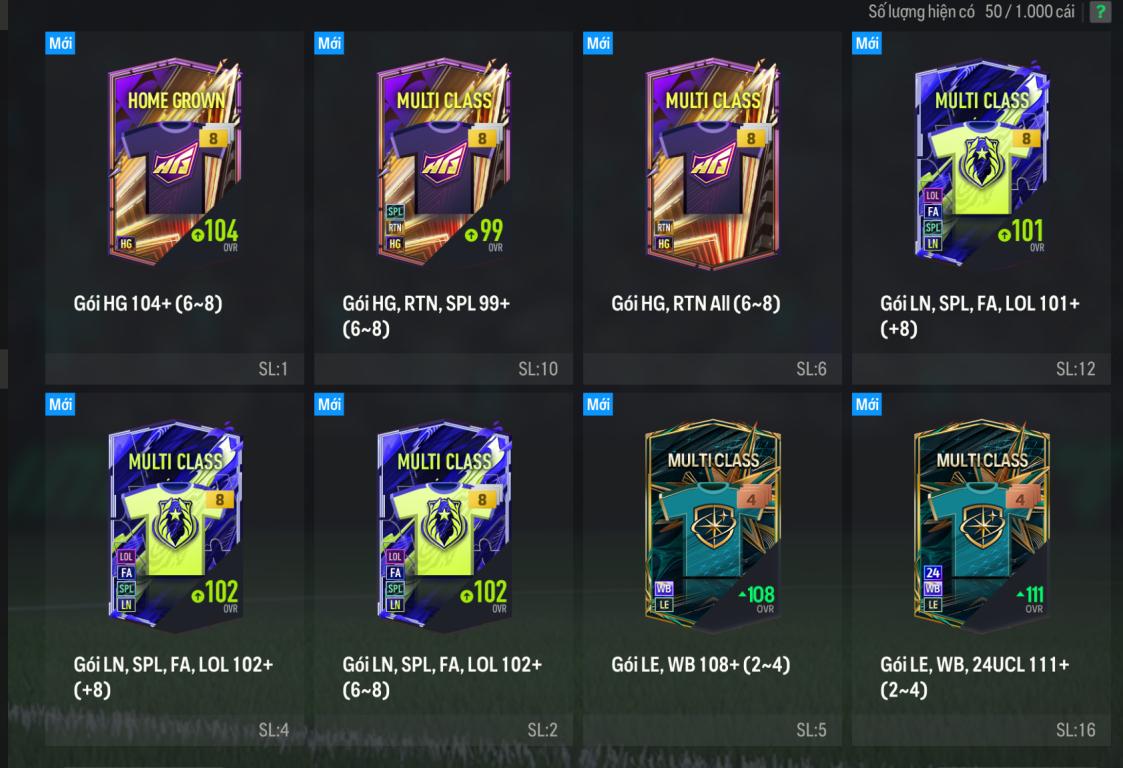Click the Số lượng hiện có 50/1.000 counter
The image size is (1123, 768).
click(971, 11)
